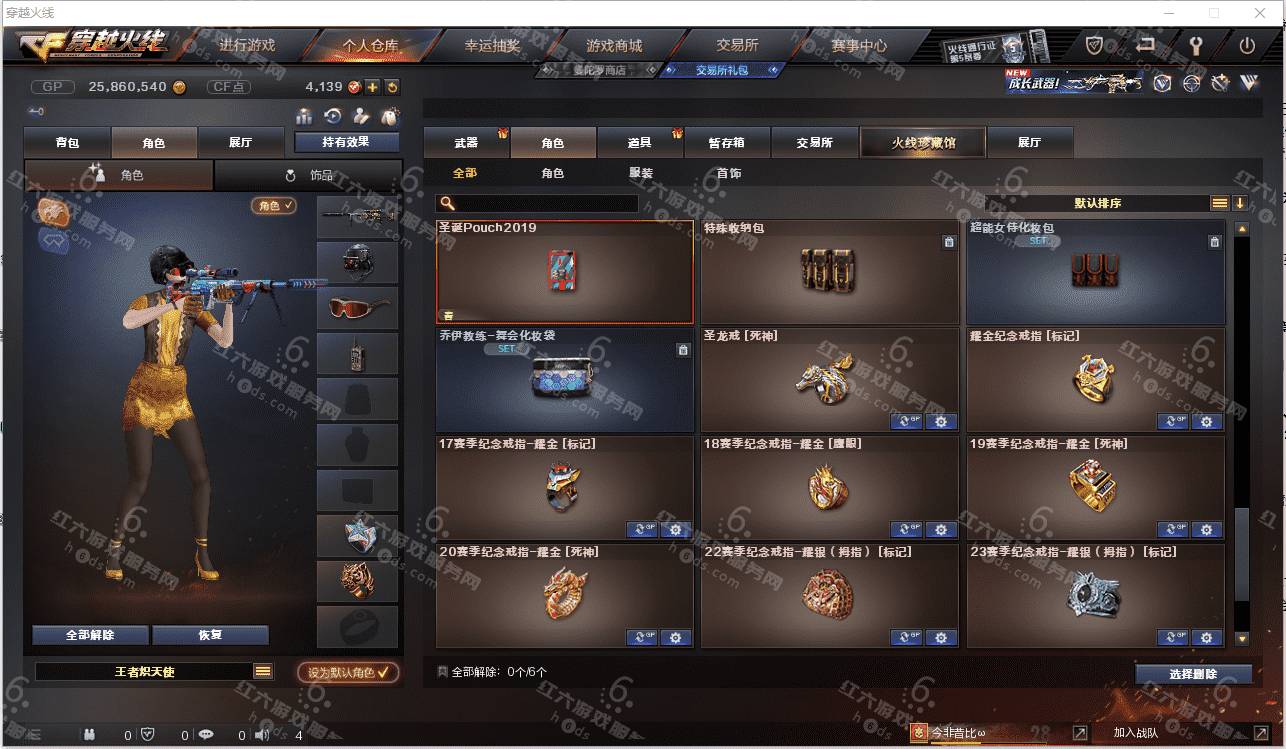Click GP exchange icon on 19赛季纪念戒指
This screenshot has height=749, width=1286.
click(1173, 529)
